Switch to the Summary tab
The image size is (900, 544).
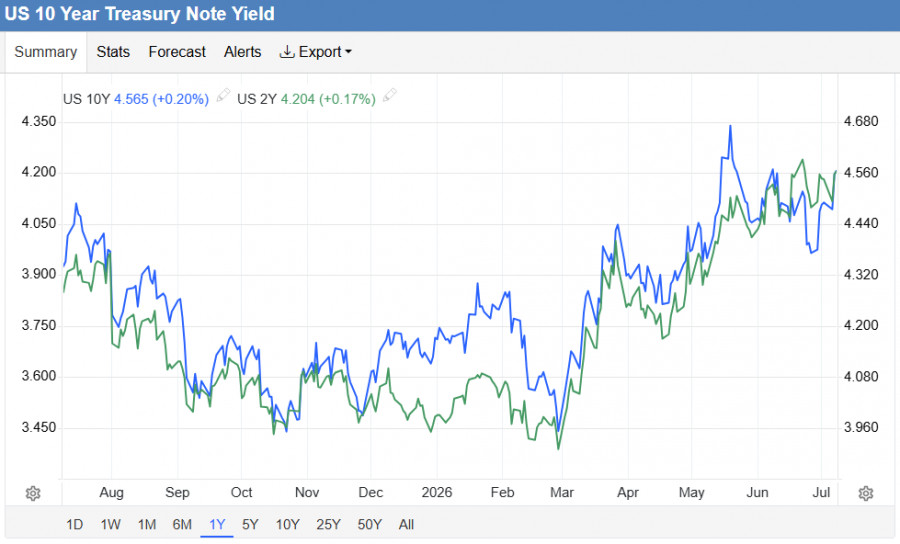(x=46, y=52)
